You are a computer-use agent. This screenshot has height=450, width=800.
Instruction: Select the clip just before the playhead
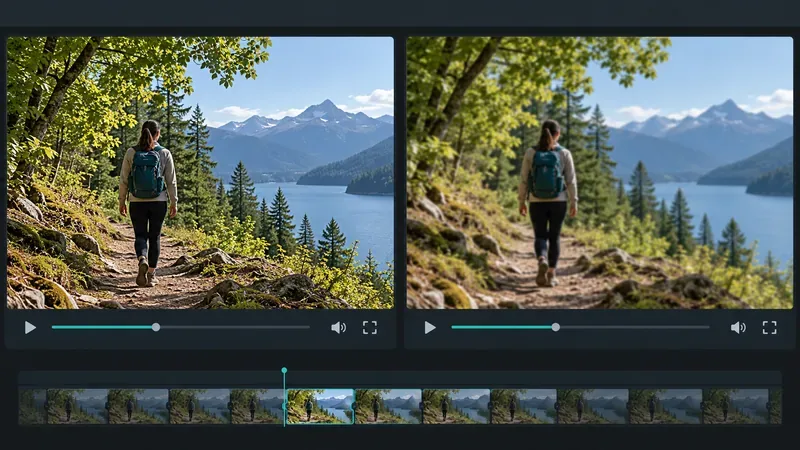(257, 406)
